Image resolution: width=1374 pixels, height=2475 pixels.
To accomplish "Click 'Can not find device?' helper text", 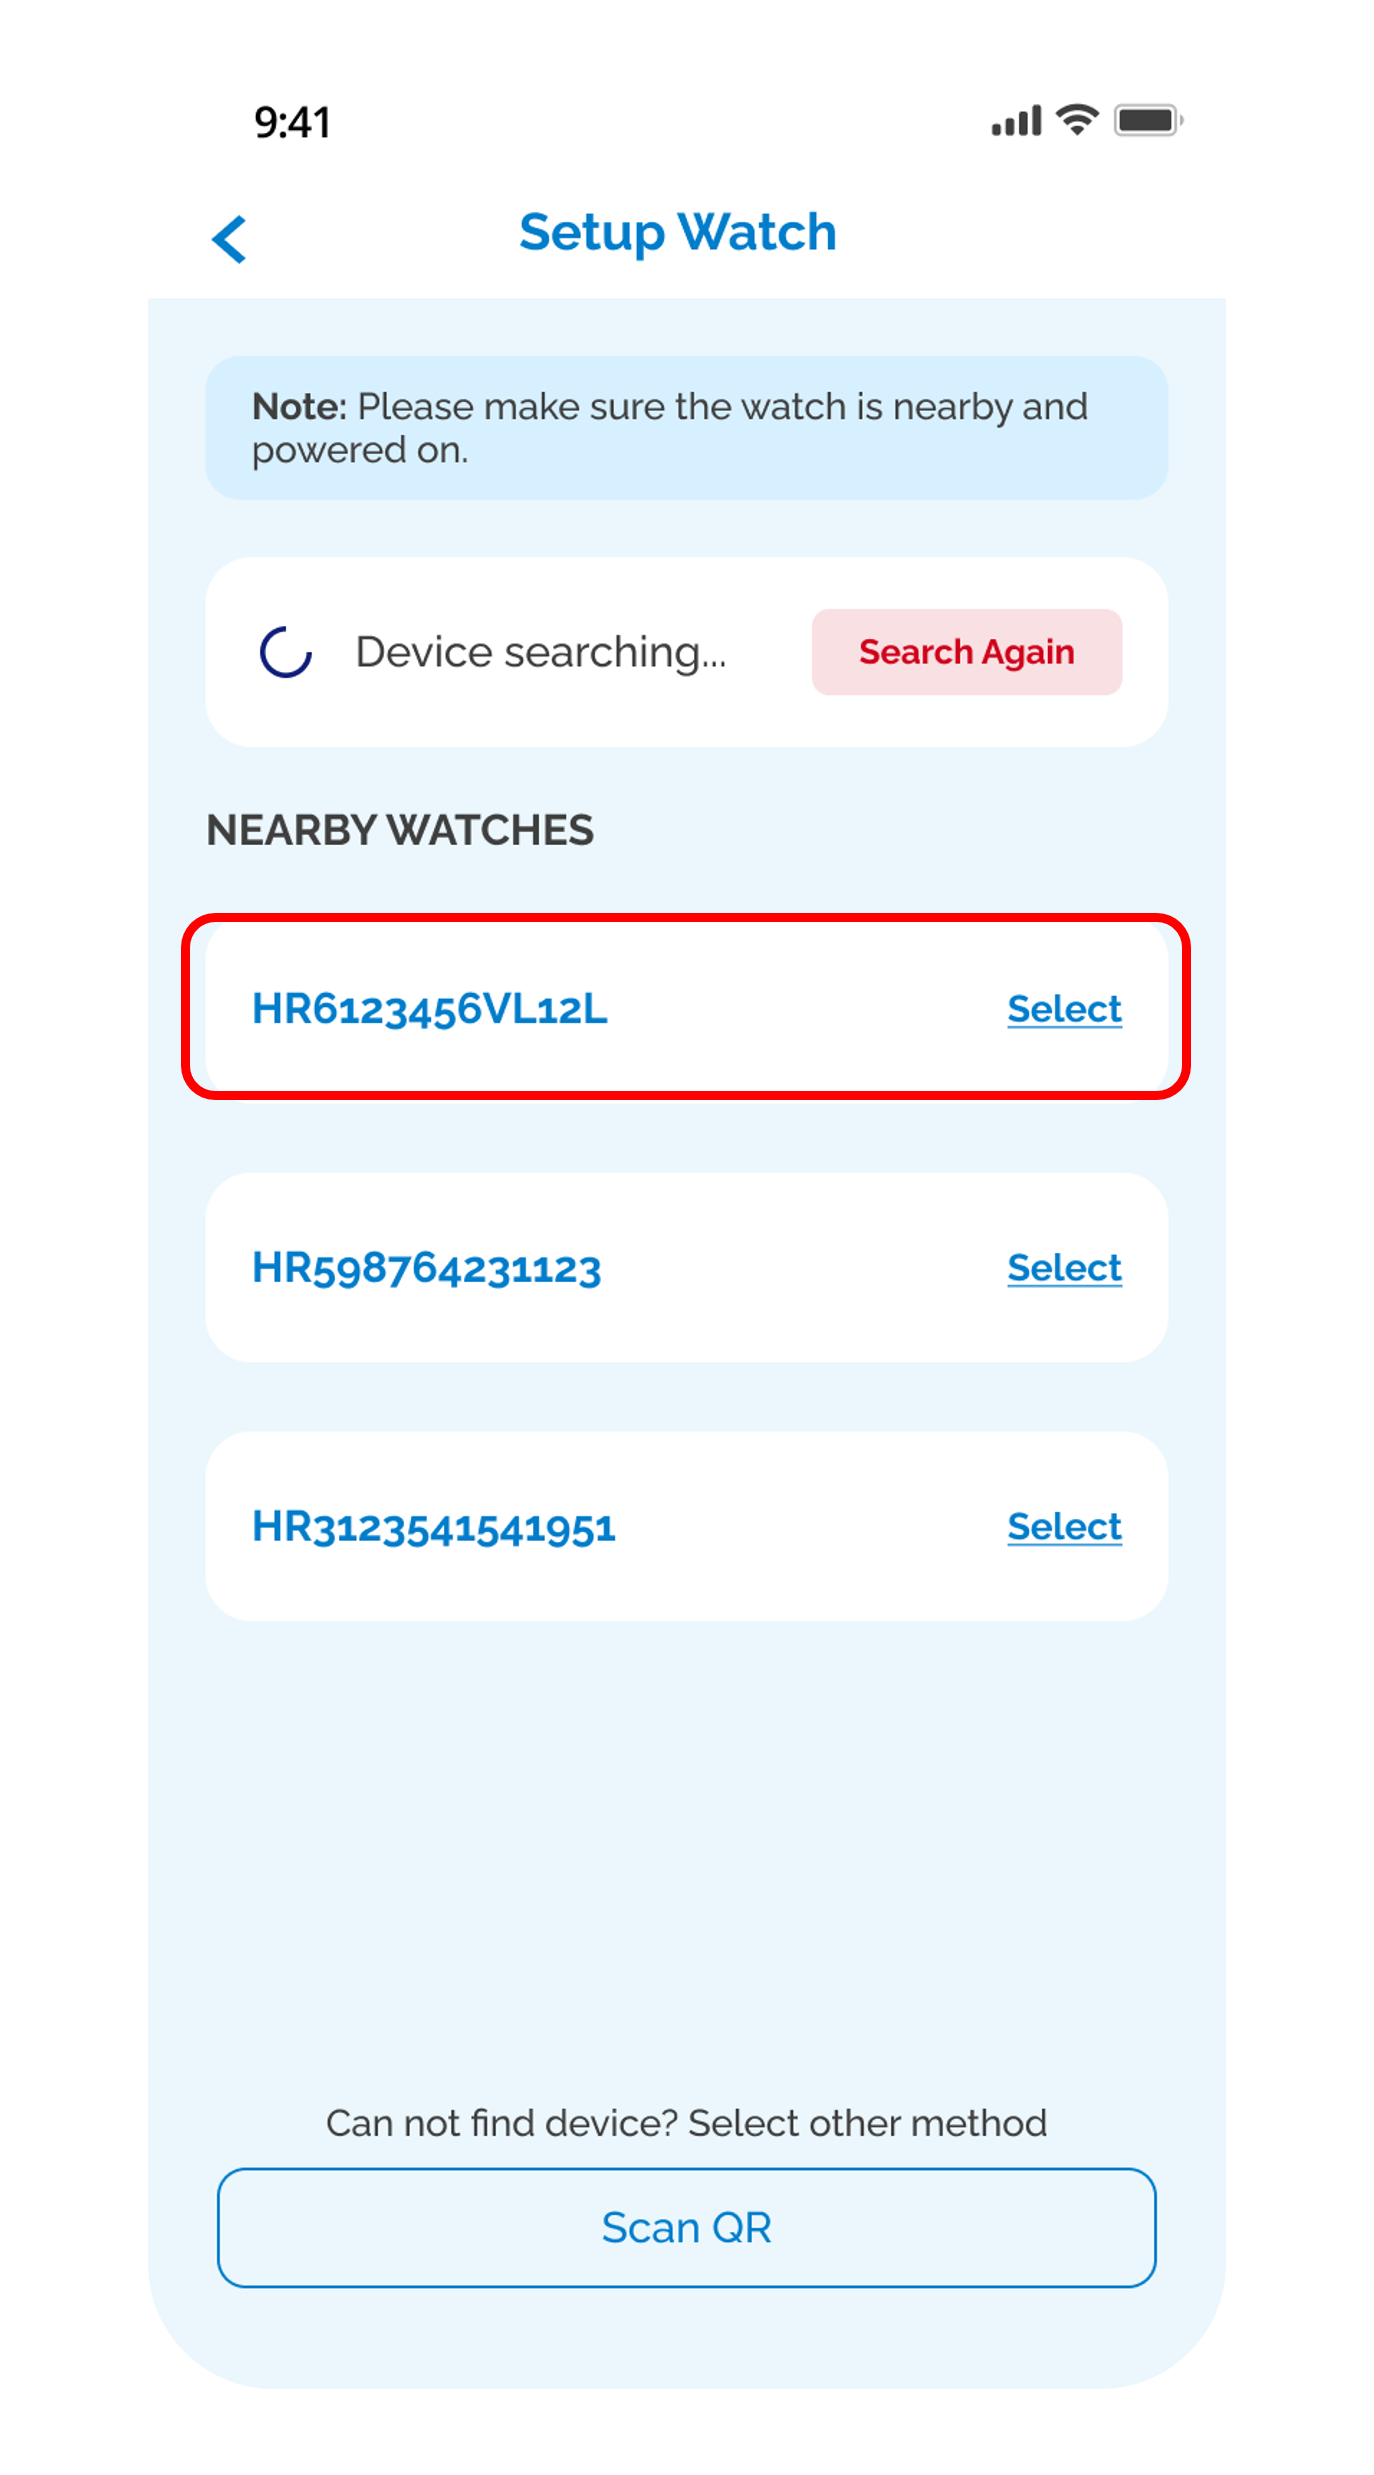I will coord(686,2123).
